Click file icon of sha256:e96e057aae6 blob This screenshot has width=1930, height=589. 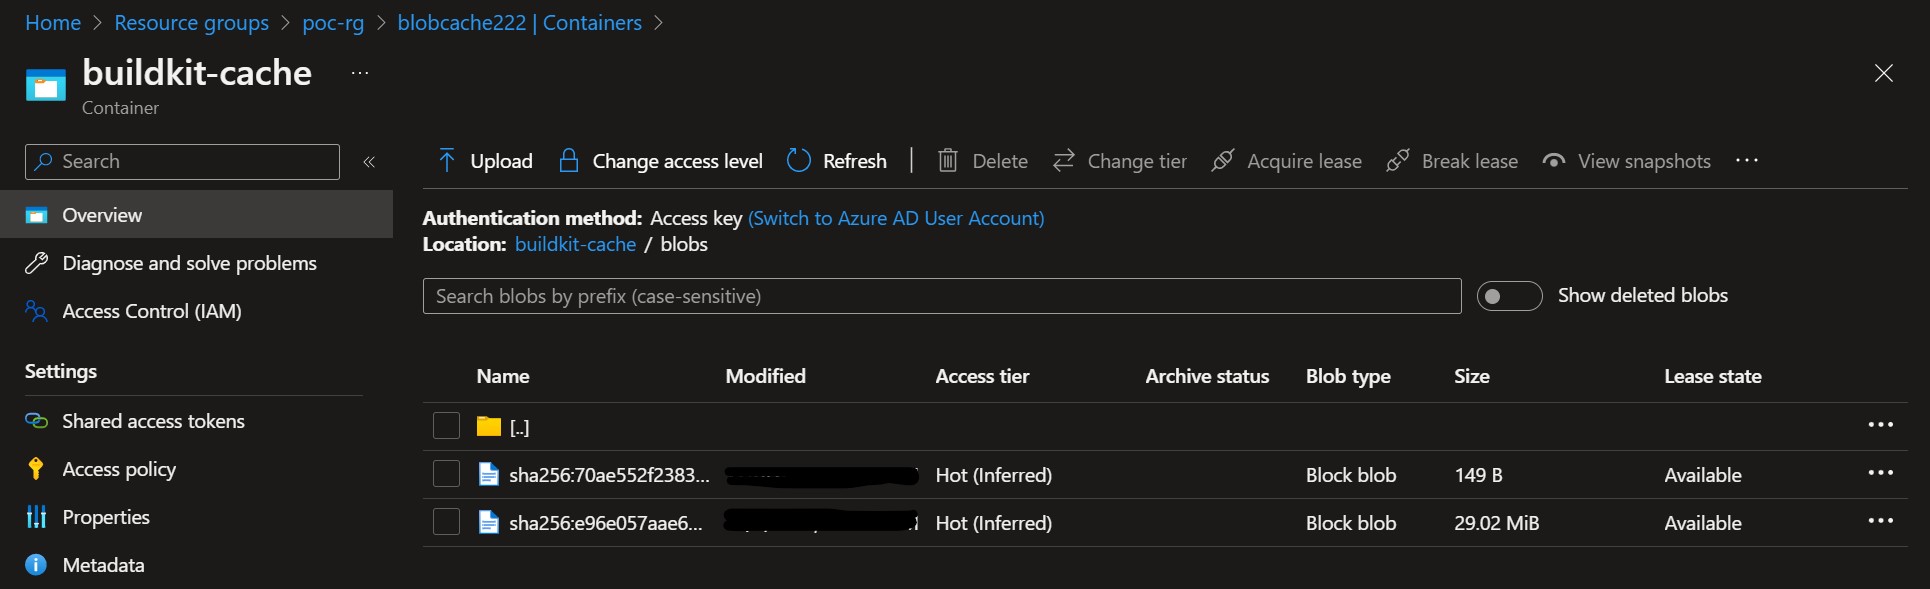click(x=489, y=522)
